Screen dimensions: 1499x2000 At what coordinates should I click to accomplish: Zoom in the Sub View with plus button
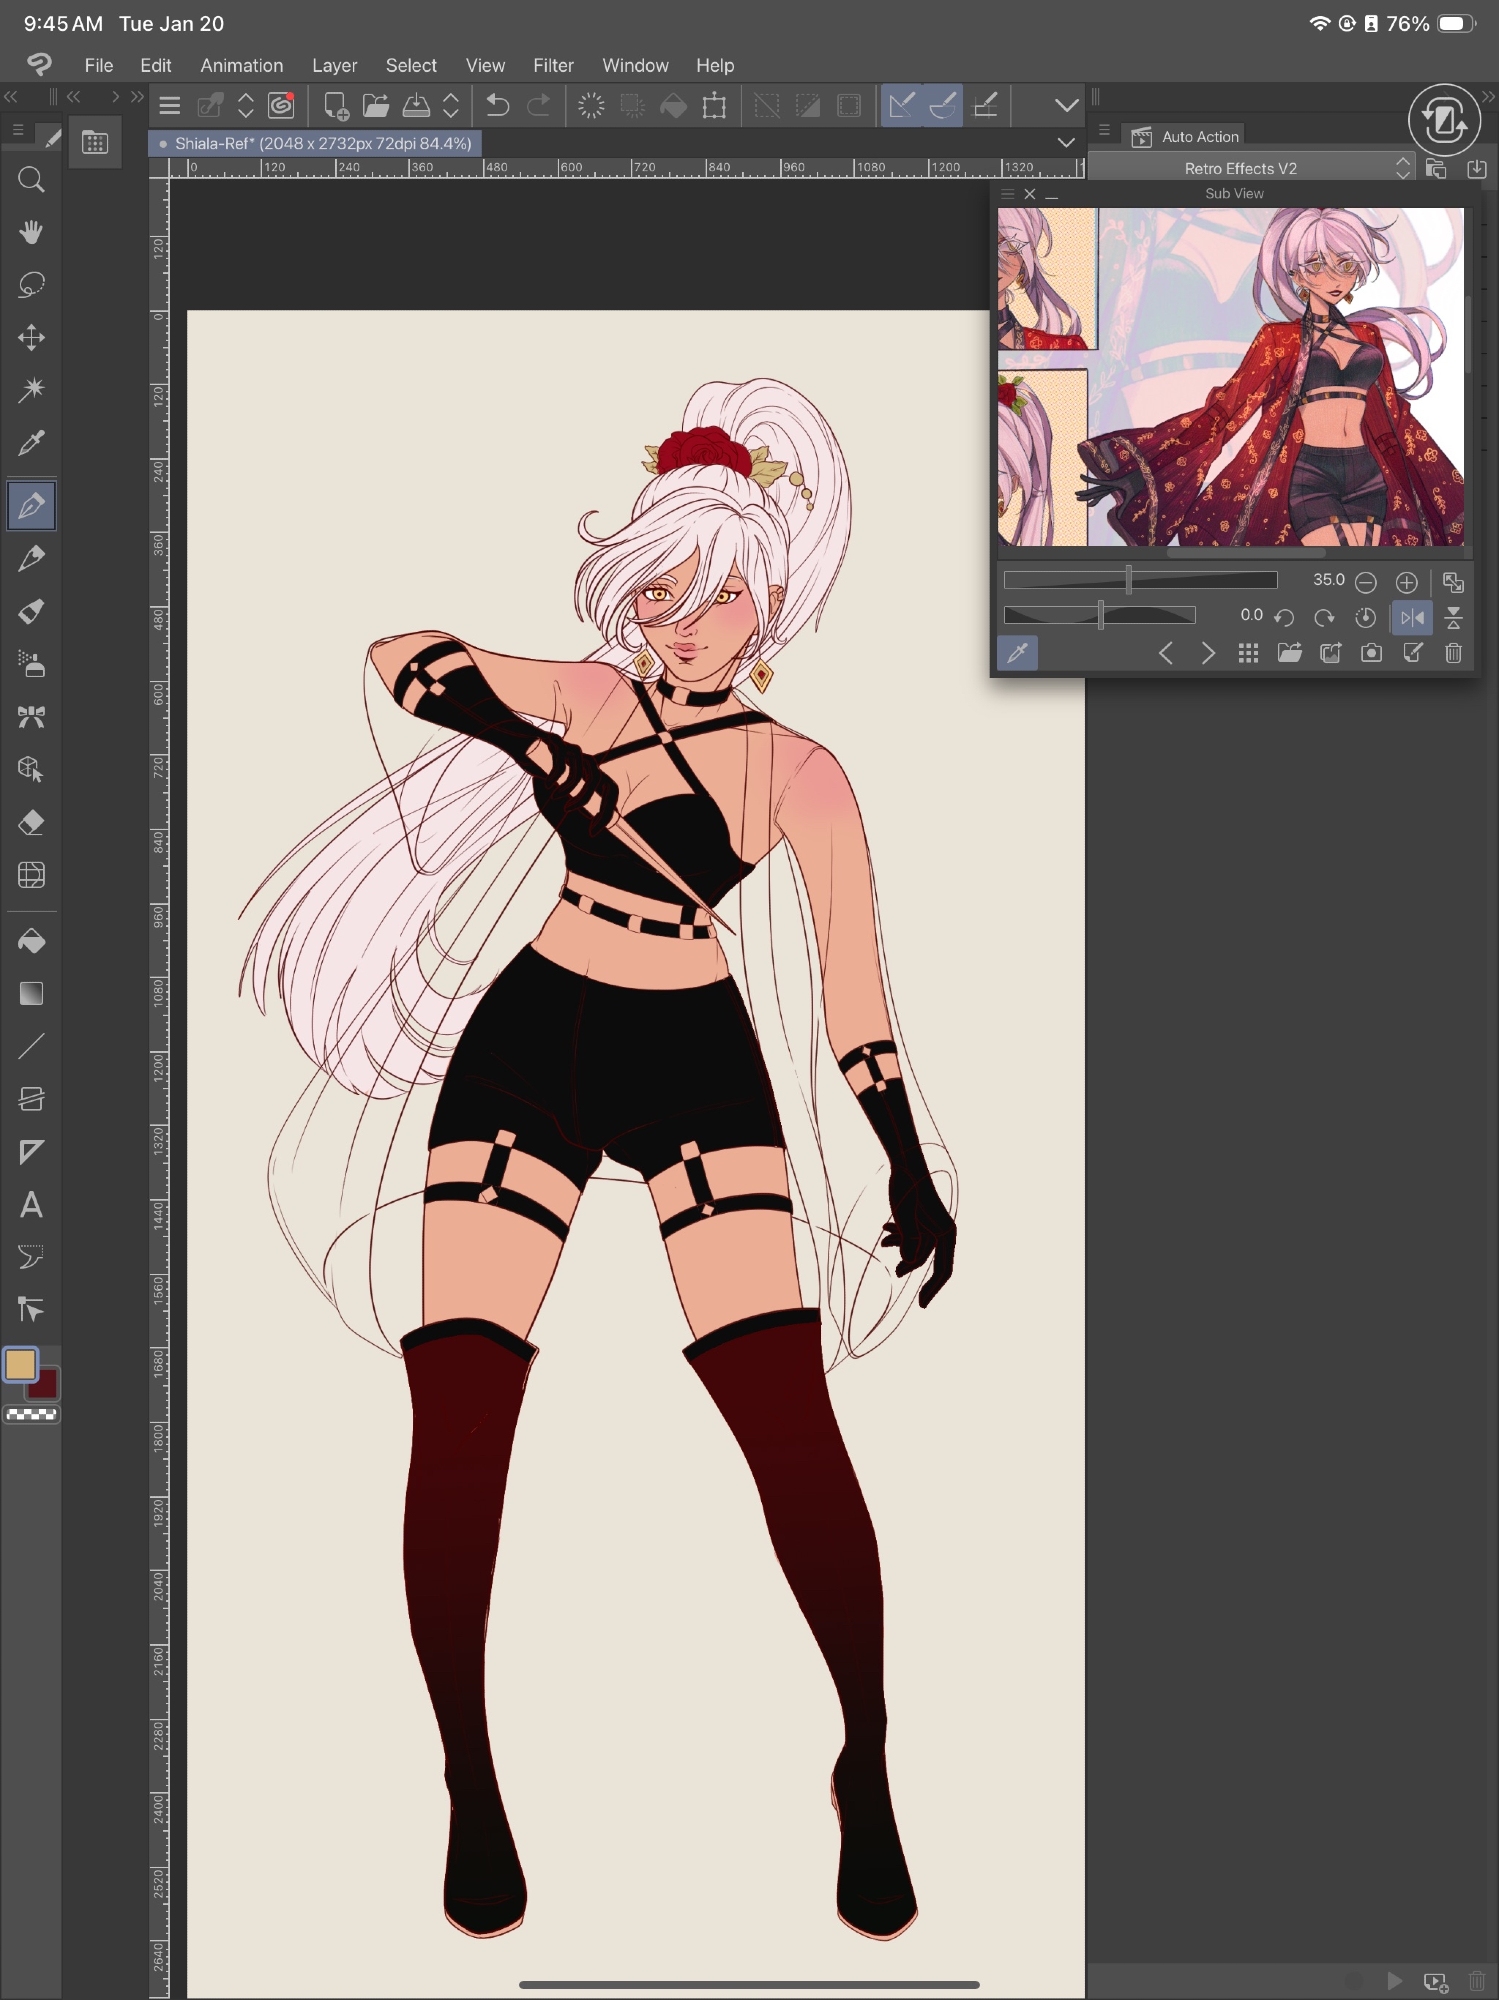(x=1406, y=581)
